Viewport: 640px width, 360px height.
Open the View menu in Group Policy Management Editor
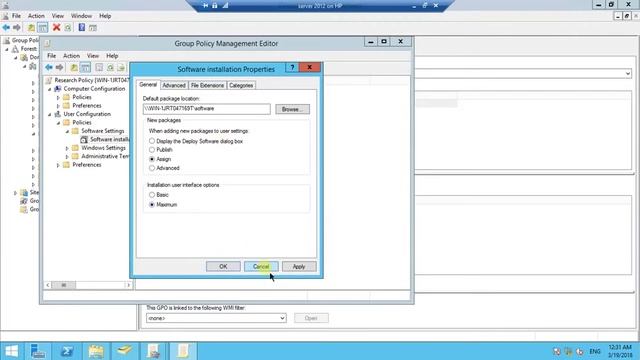(x=93, y=56)
